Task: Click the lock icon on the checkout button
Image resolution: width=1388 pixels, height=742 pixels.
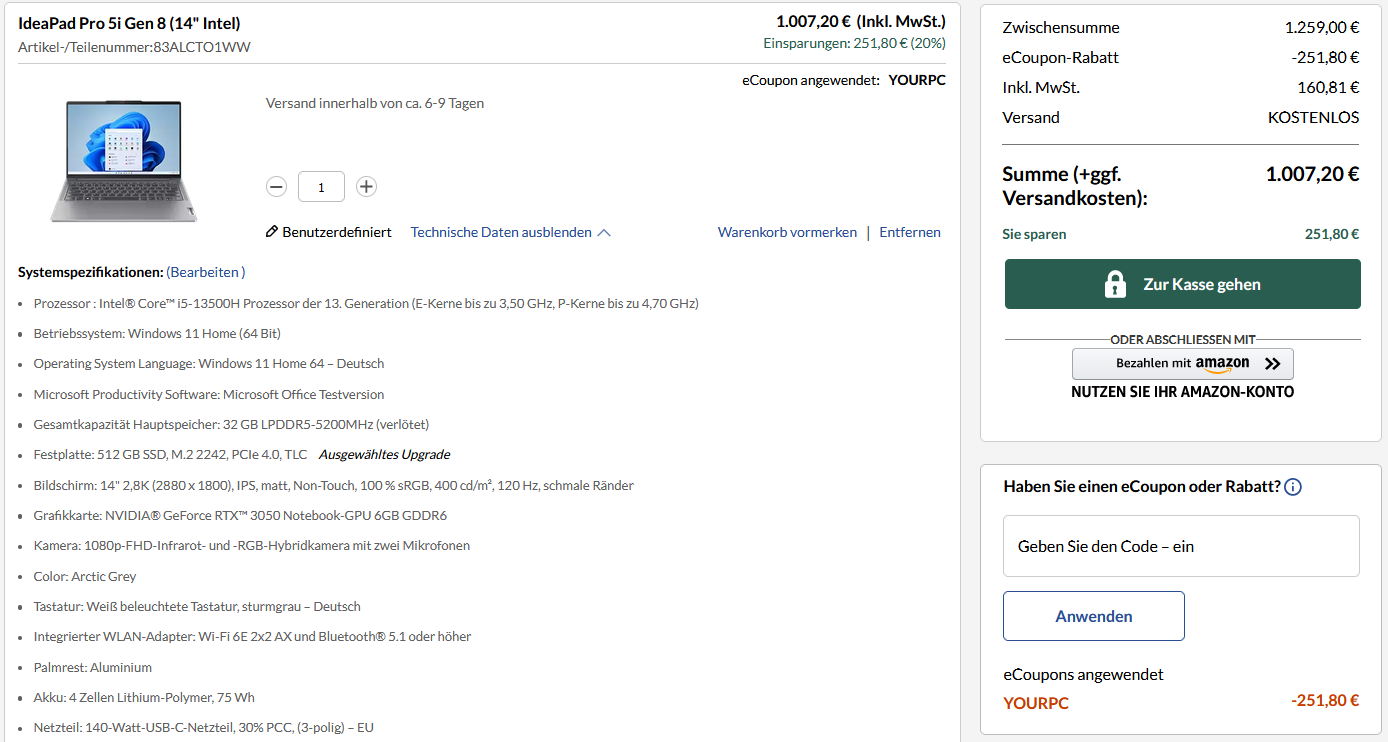Action: pos(1113,284)
